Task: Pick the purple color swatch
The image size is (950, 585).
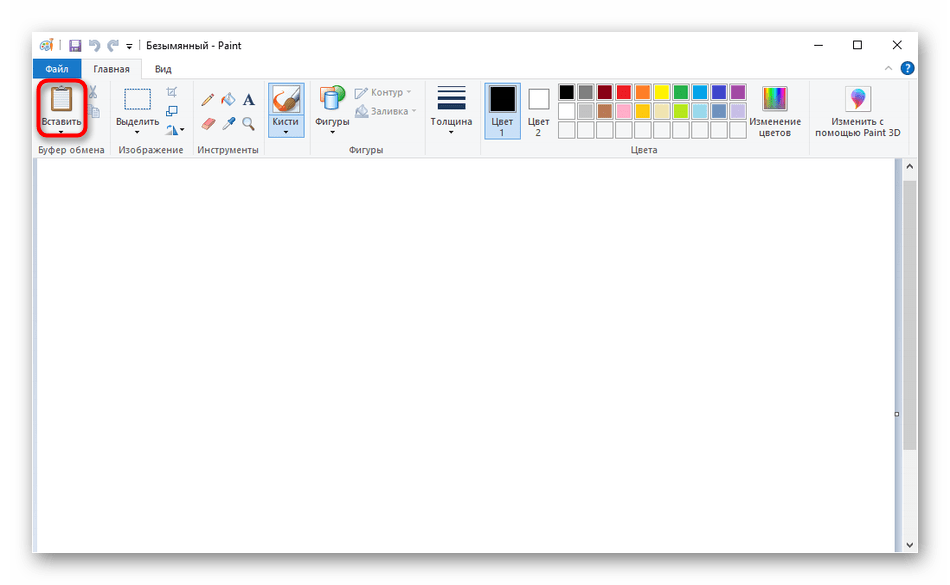Action: pos(738,92)
